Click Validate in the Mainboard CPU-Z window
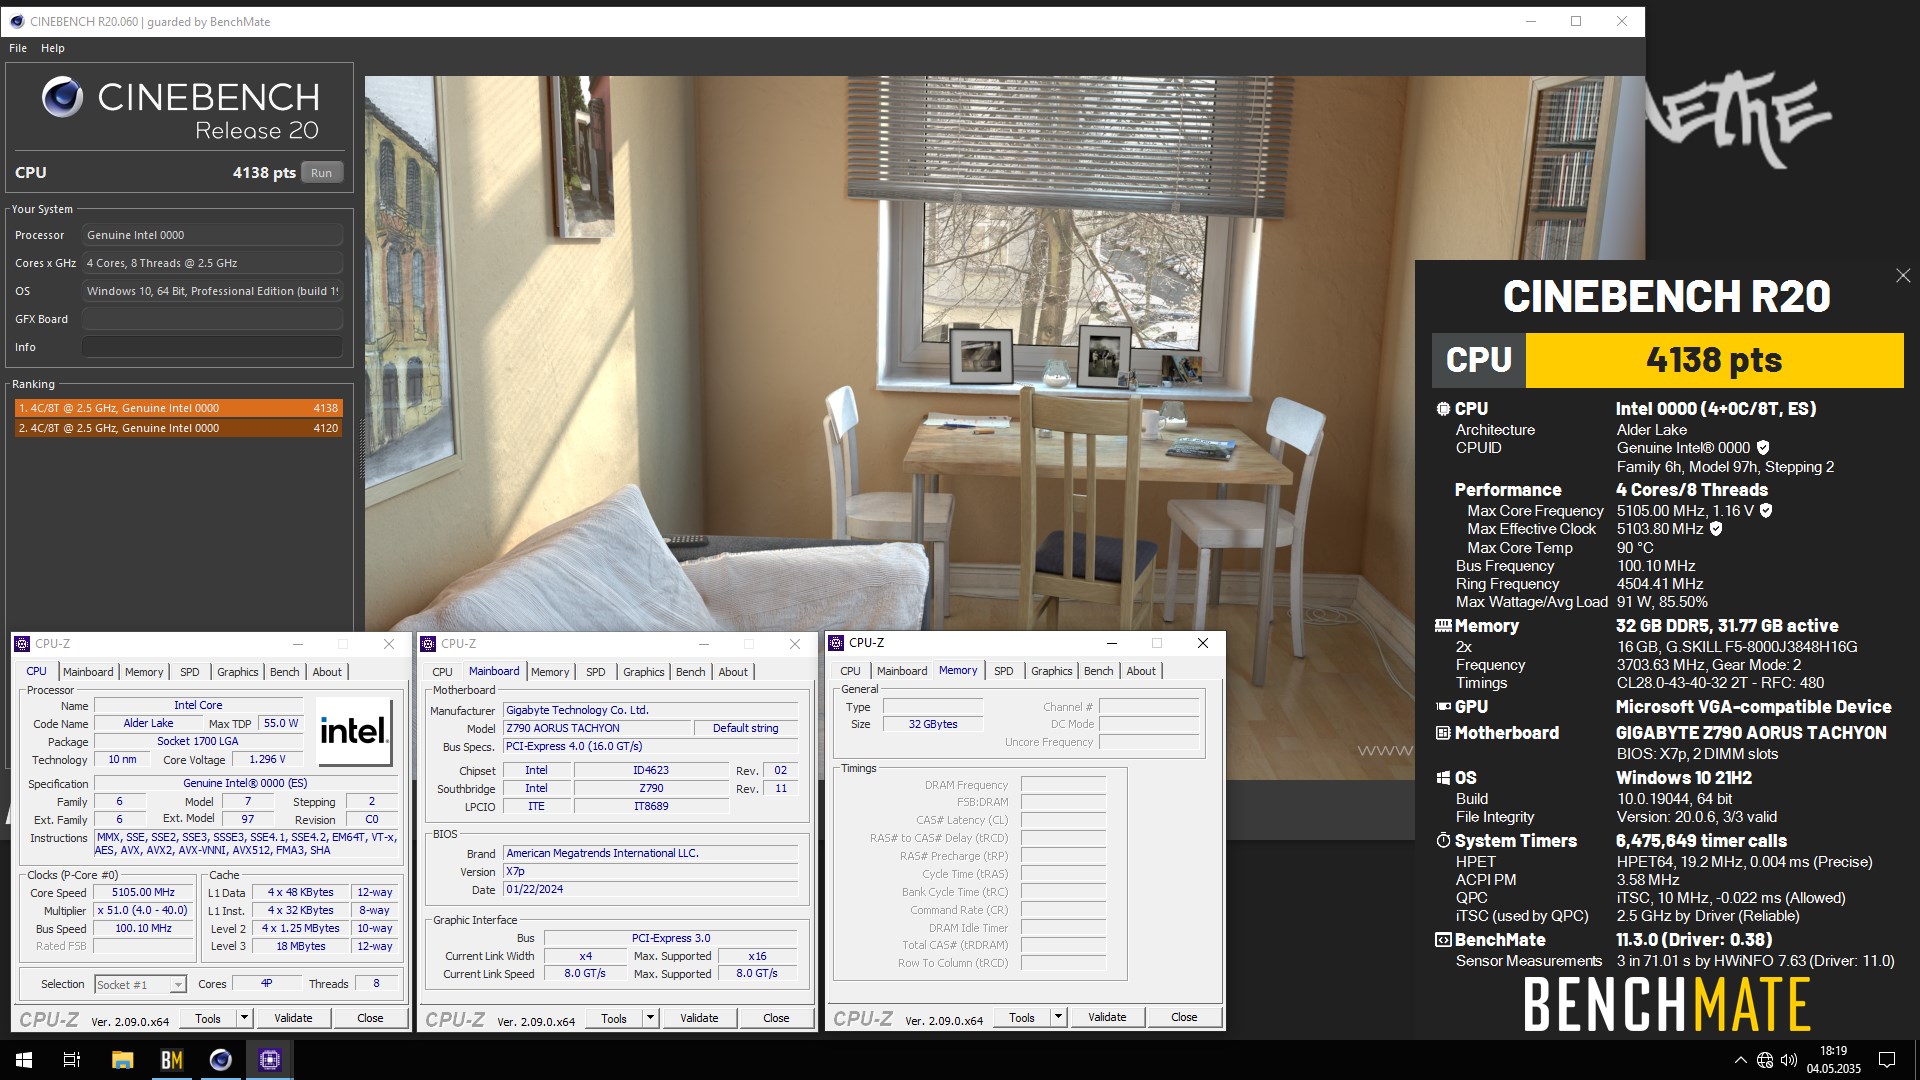This screenshot has height=1080, width=1920. [699, 1018]
